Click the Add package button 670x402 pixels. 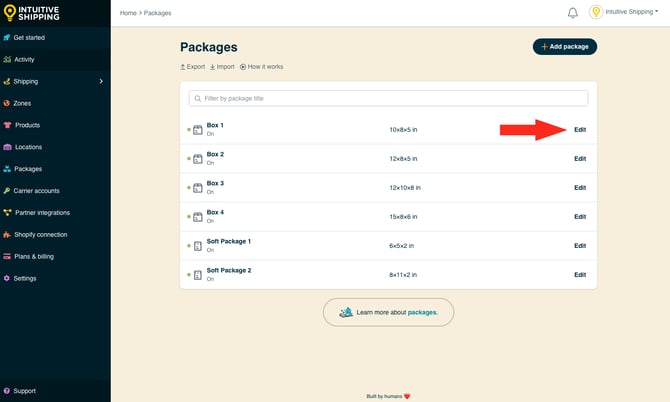tap(564, 47)
